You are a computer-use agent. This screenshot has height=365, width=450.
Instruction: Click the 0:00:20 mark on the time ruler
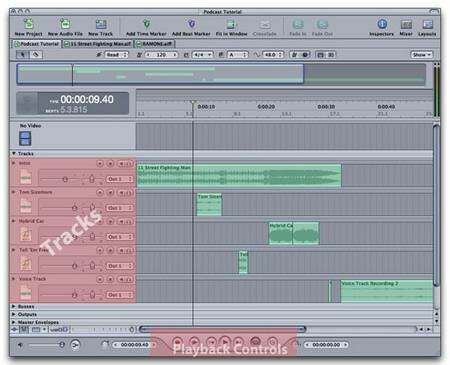click(266, 107)
